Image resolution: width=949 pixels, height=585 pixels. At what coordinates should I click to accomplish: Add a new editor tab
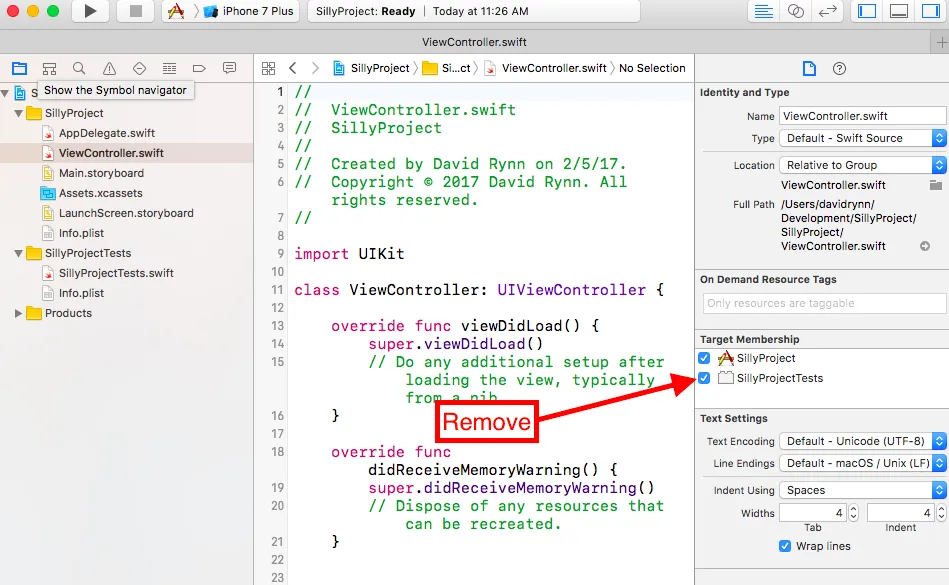(941, 42)
